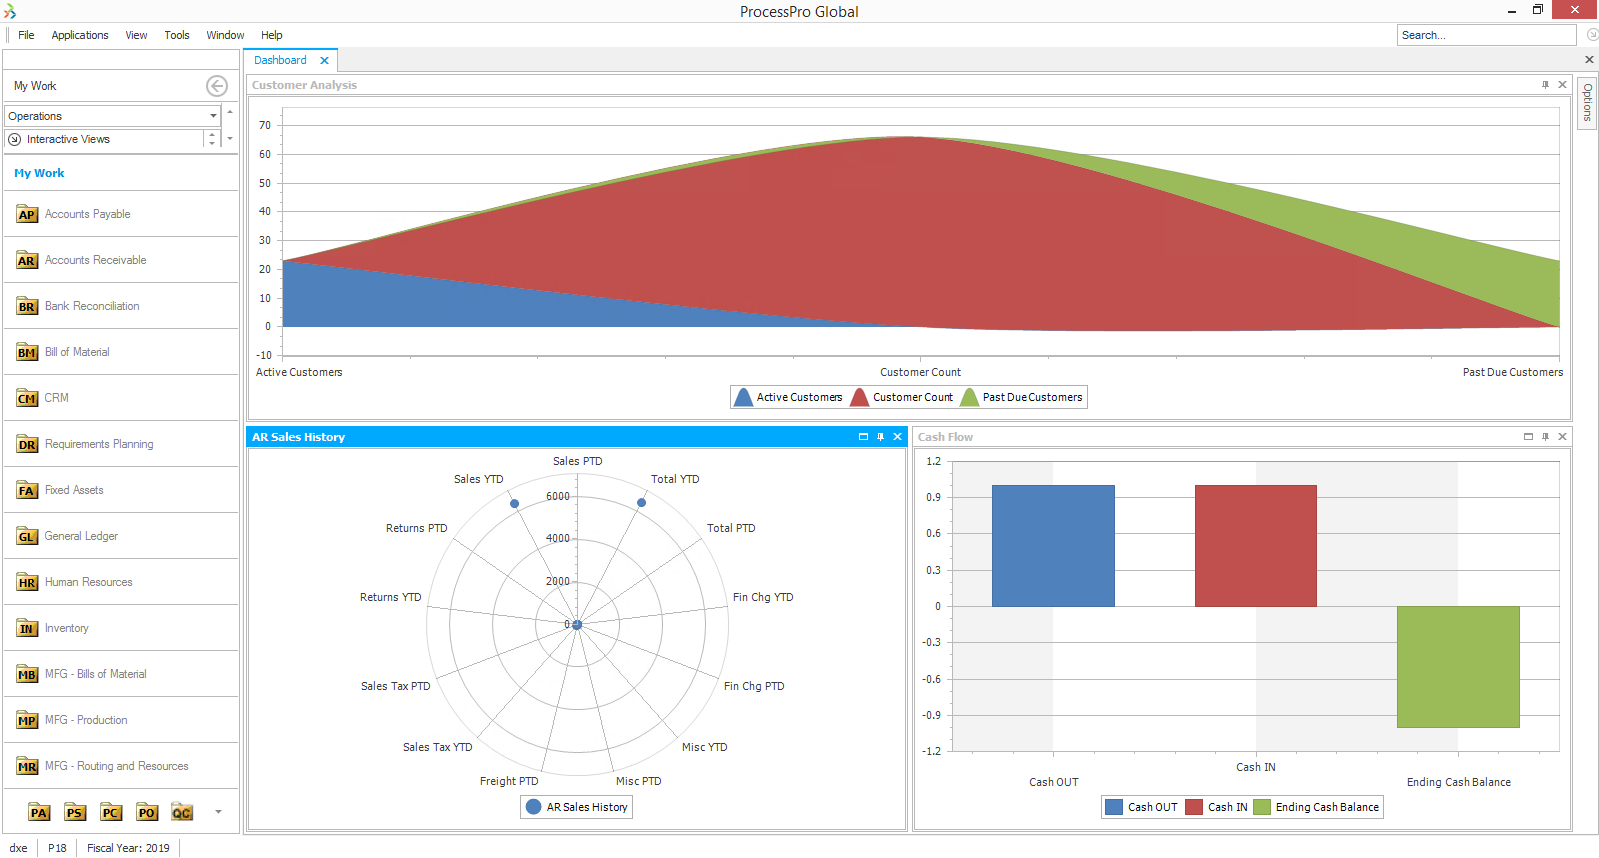
Task: Click MFG - Production in My Work list
Action: [x=86, y=720]
